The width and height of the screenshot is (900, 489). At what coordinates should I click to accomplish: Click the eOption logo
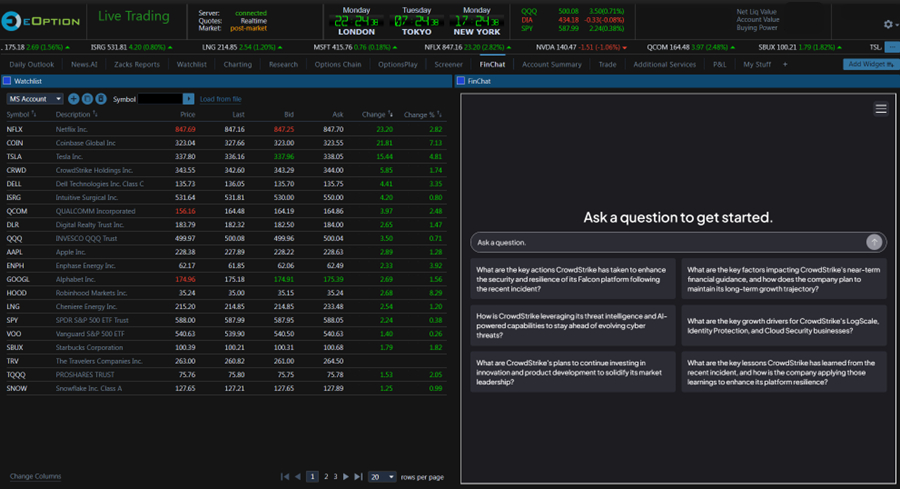point(41,21)
